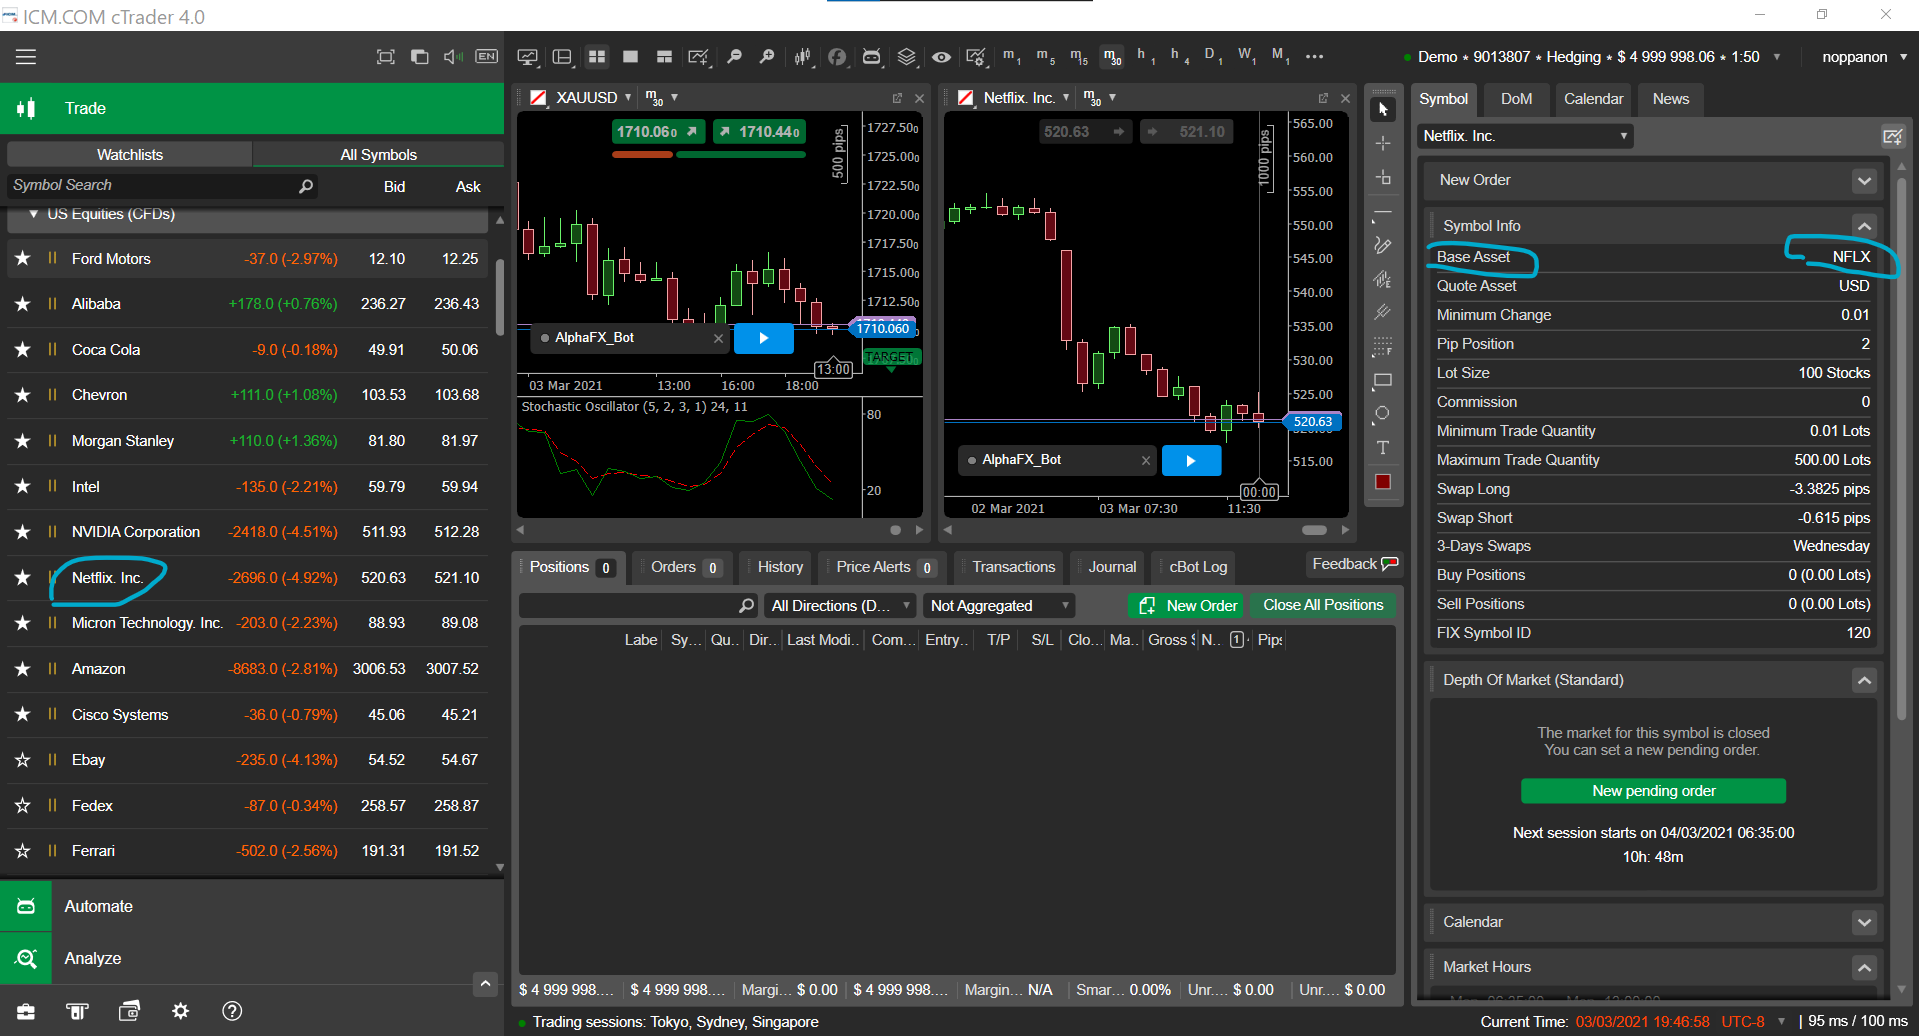This screenshot has width=1919, height=1036.
Task: Toggle favorite star for Ferrari
Action: tap(22, 851)
